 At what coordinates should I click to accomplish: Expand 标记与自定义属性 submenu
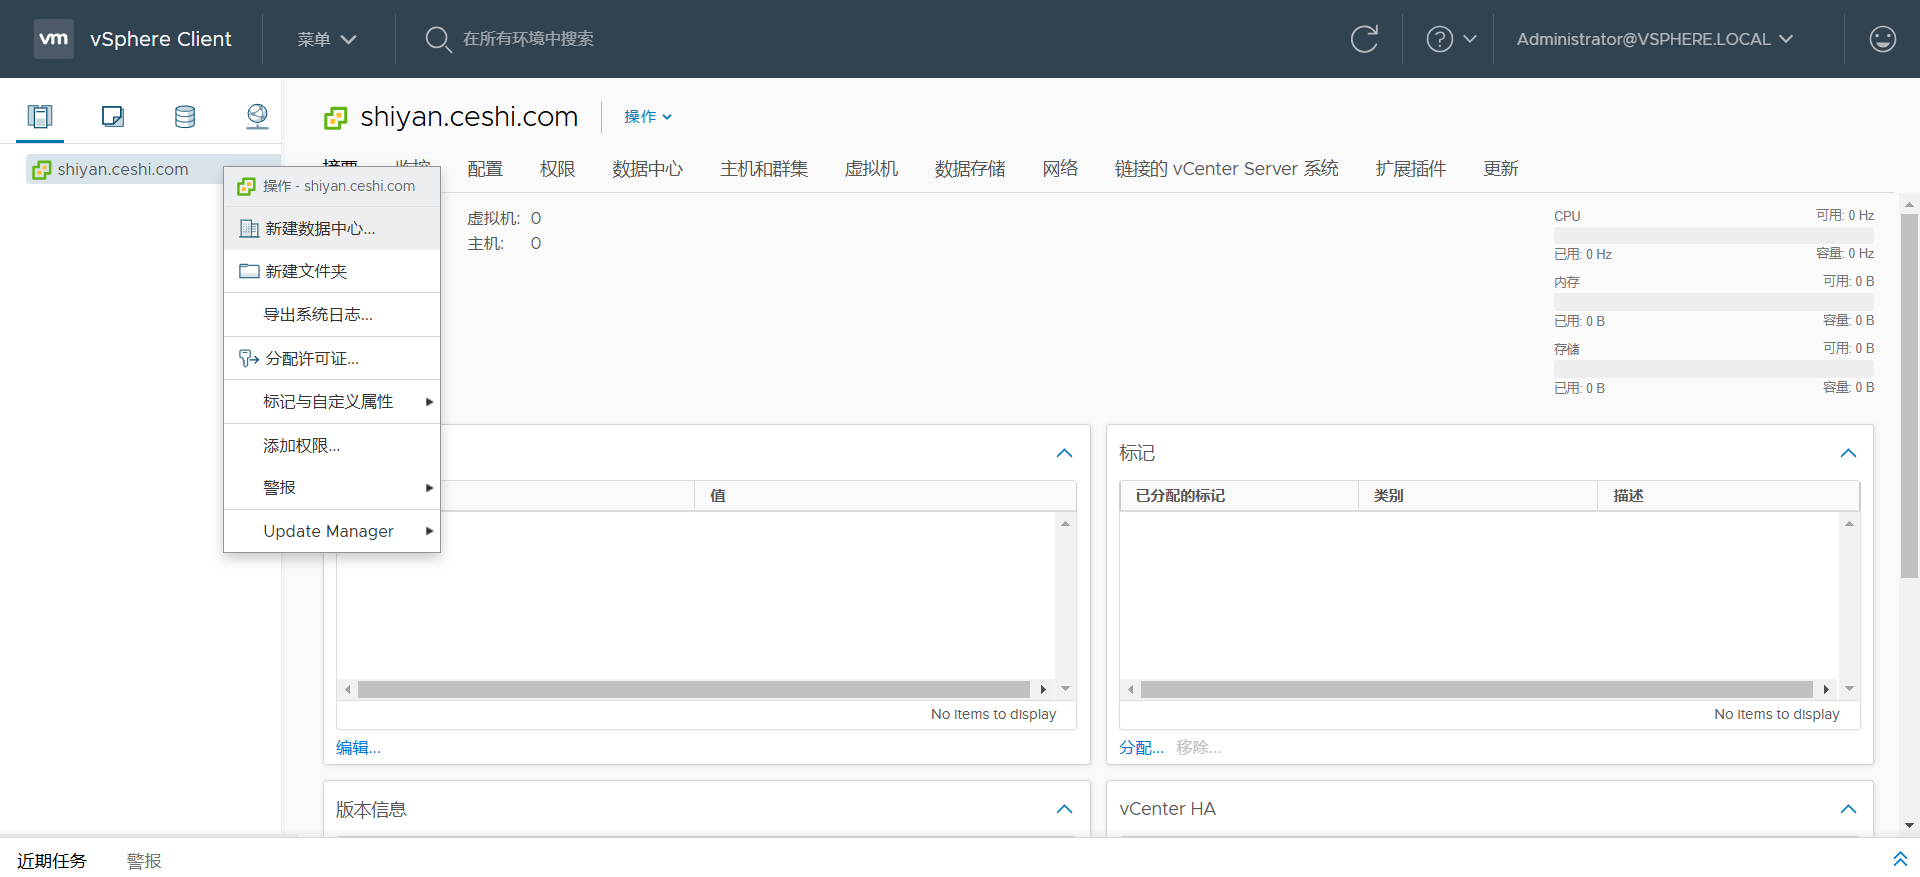332,402
